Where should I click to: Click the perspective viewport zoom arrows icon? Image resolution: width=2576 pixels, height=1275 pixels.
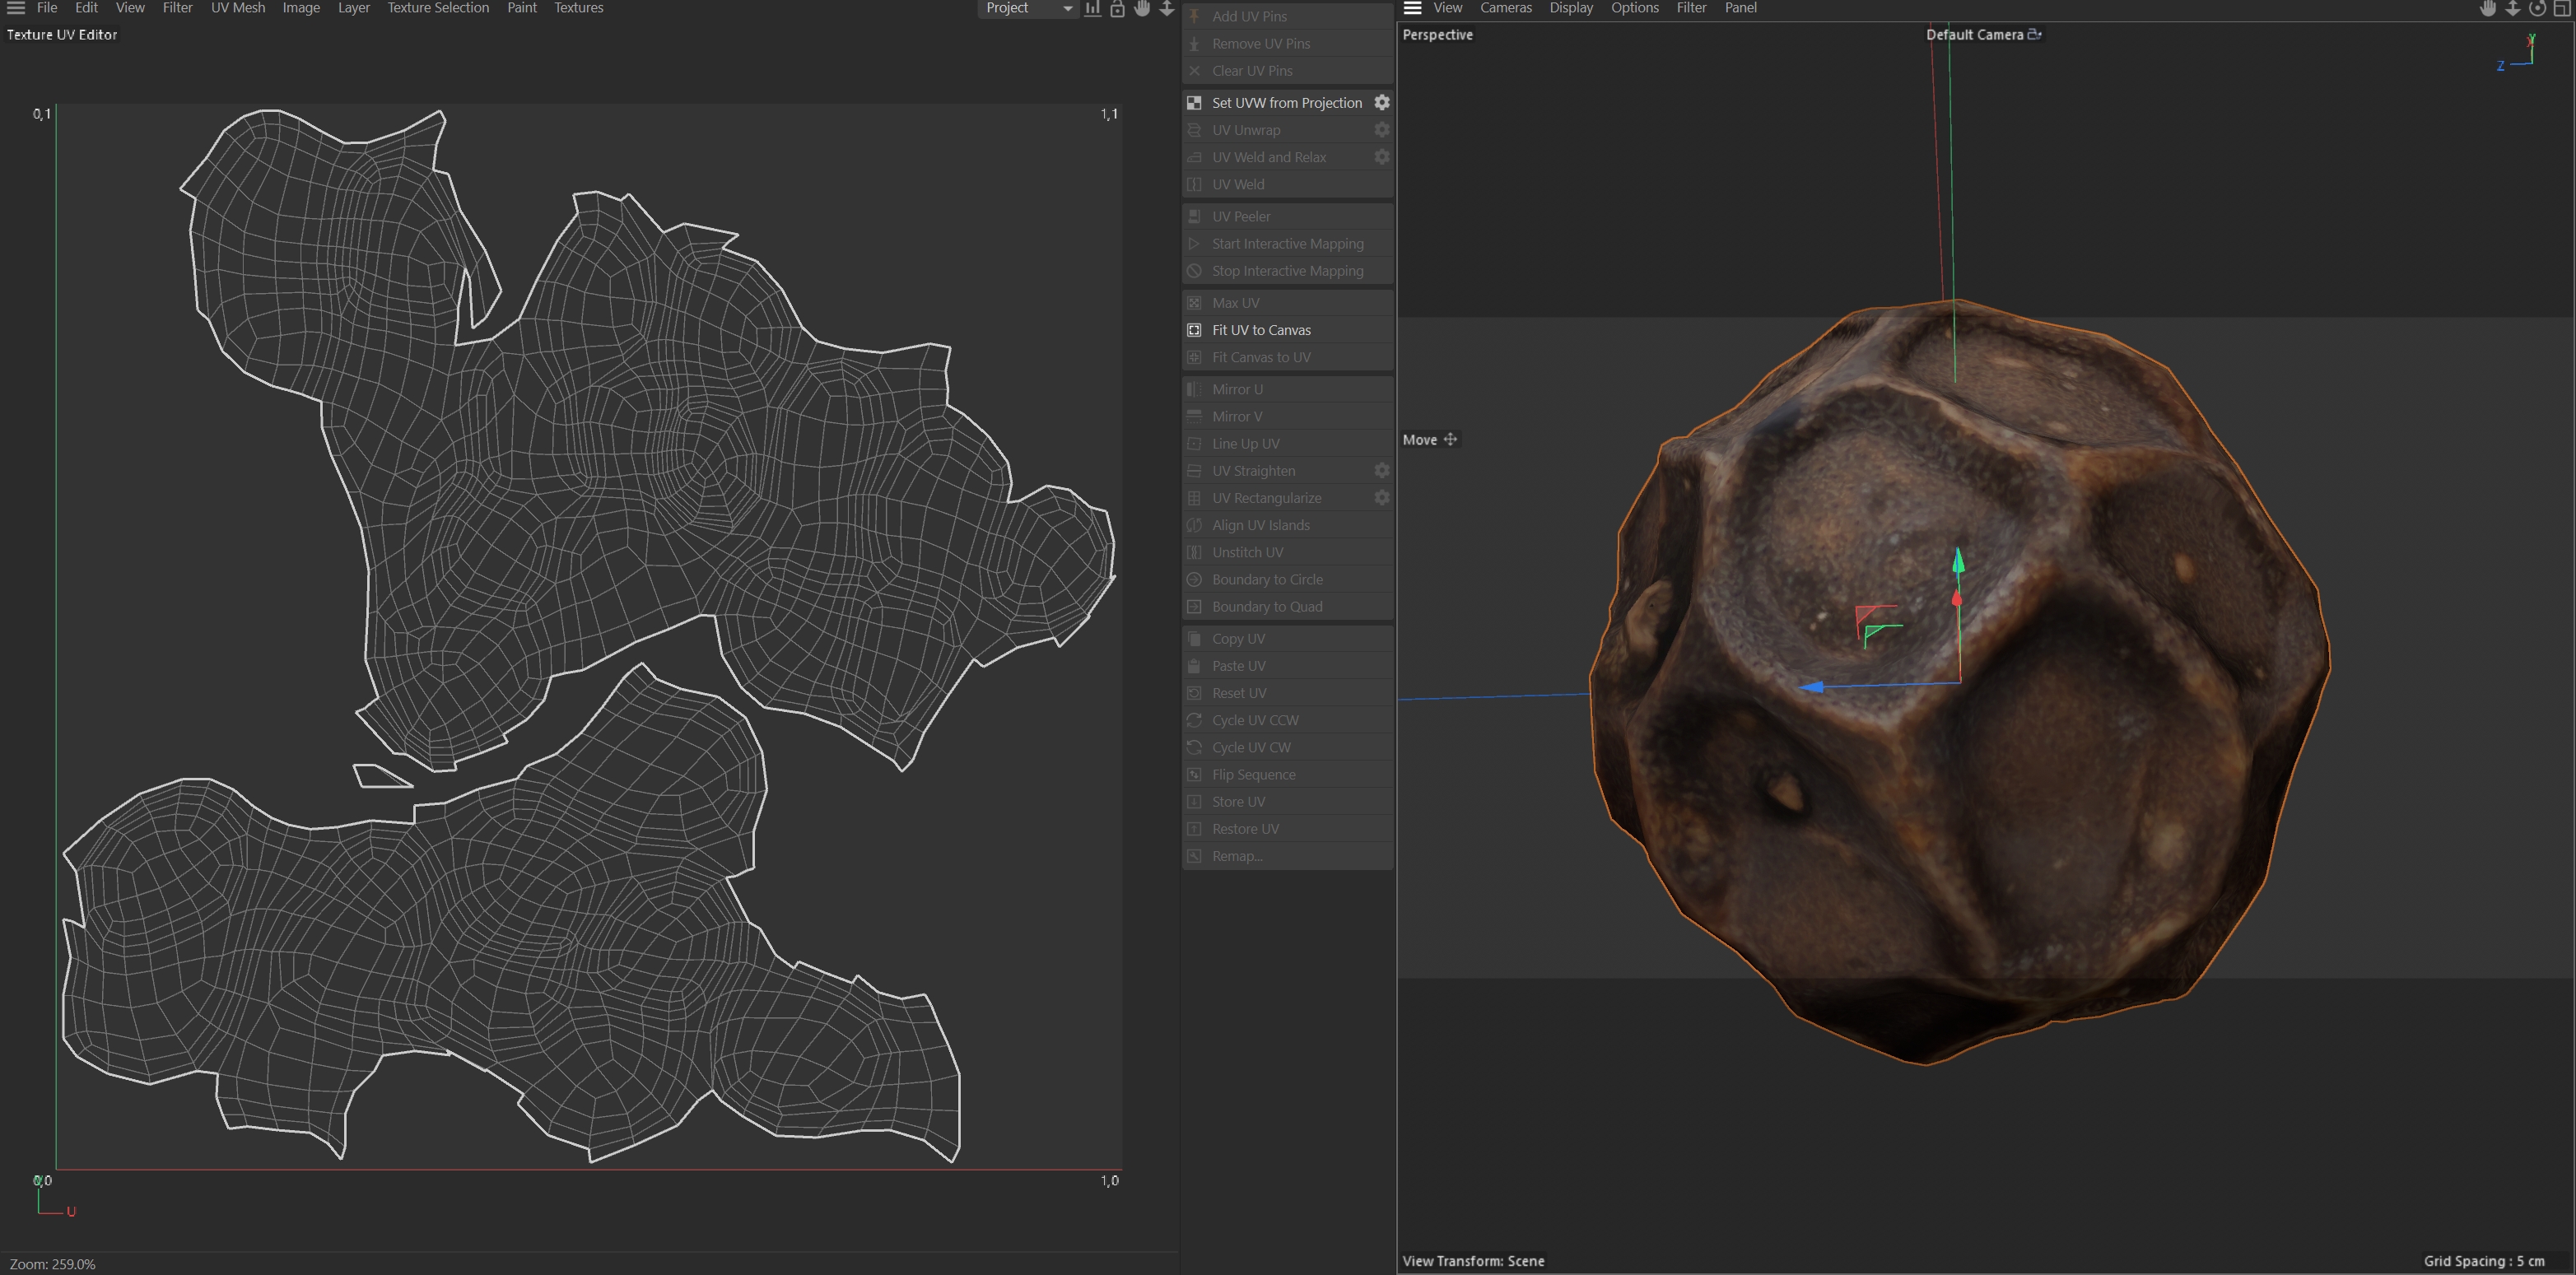pyautogui.click(x=2512, y=8)
